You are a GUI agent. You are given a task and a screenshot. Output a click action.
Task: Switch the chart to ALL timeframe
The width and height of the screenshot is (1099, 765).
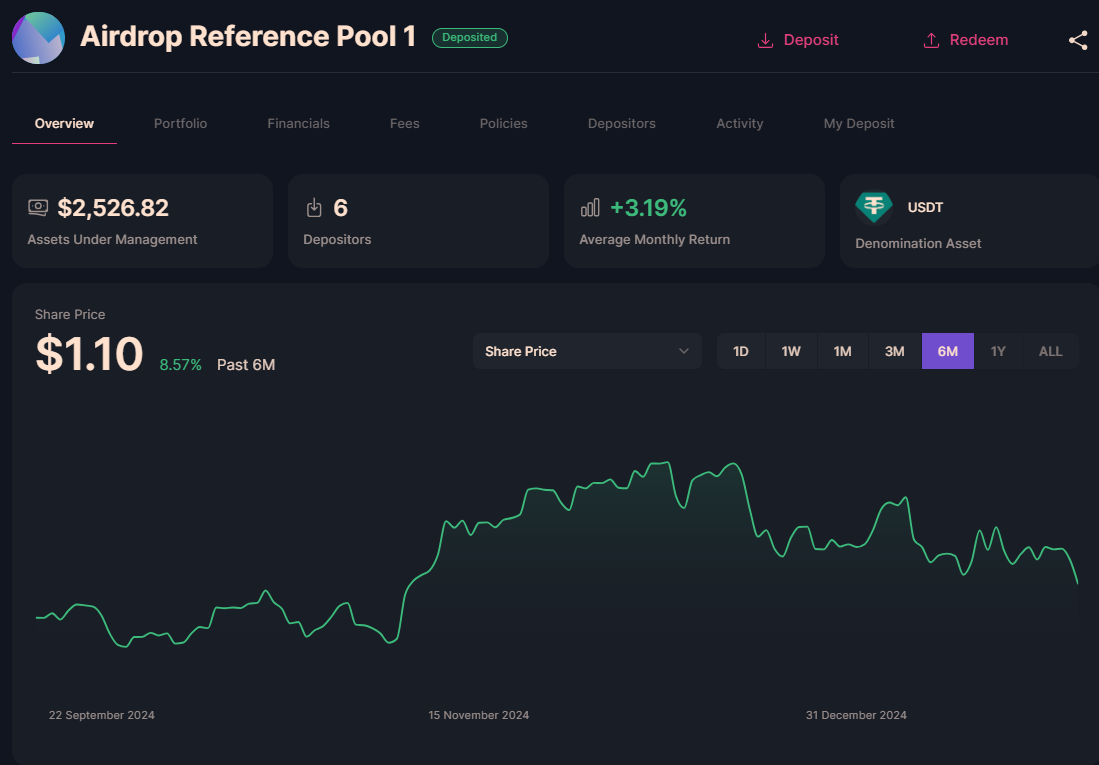pos(1050,351)
